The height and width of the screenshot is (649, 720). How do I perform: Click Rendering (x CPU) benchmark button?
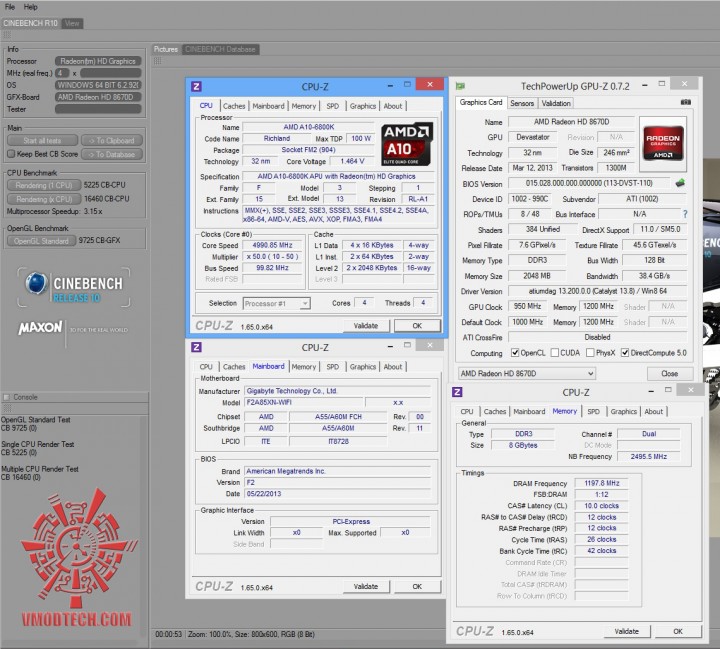(x=44, y=199)
